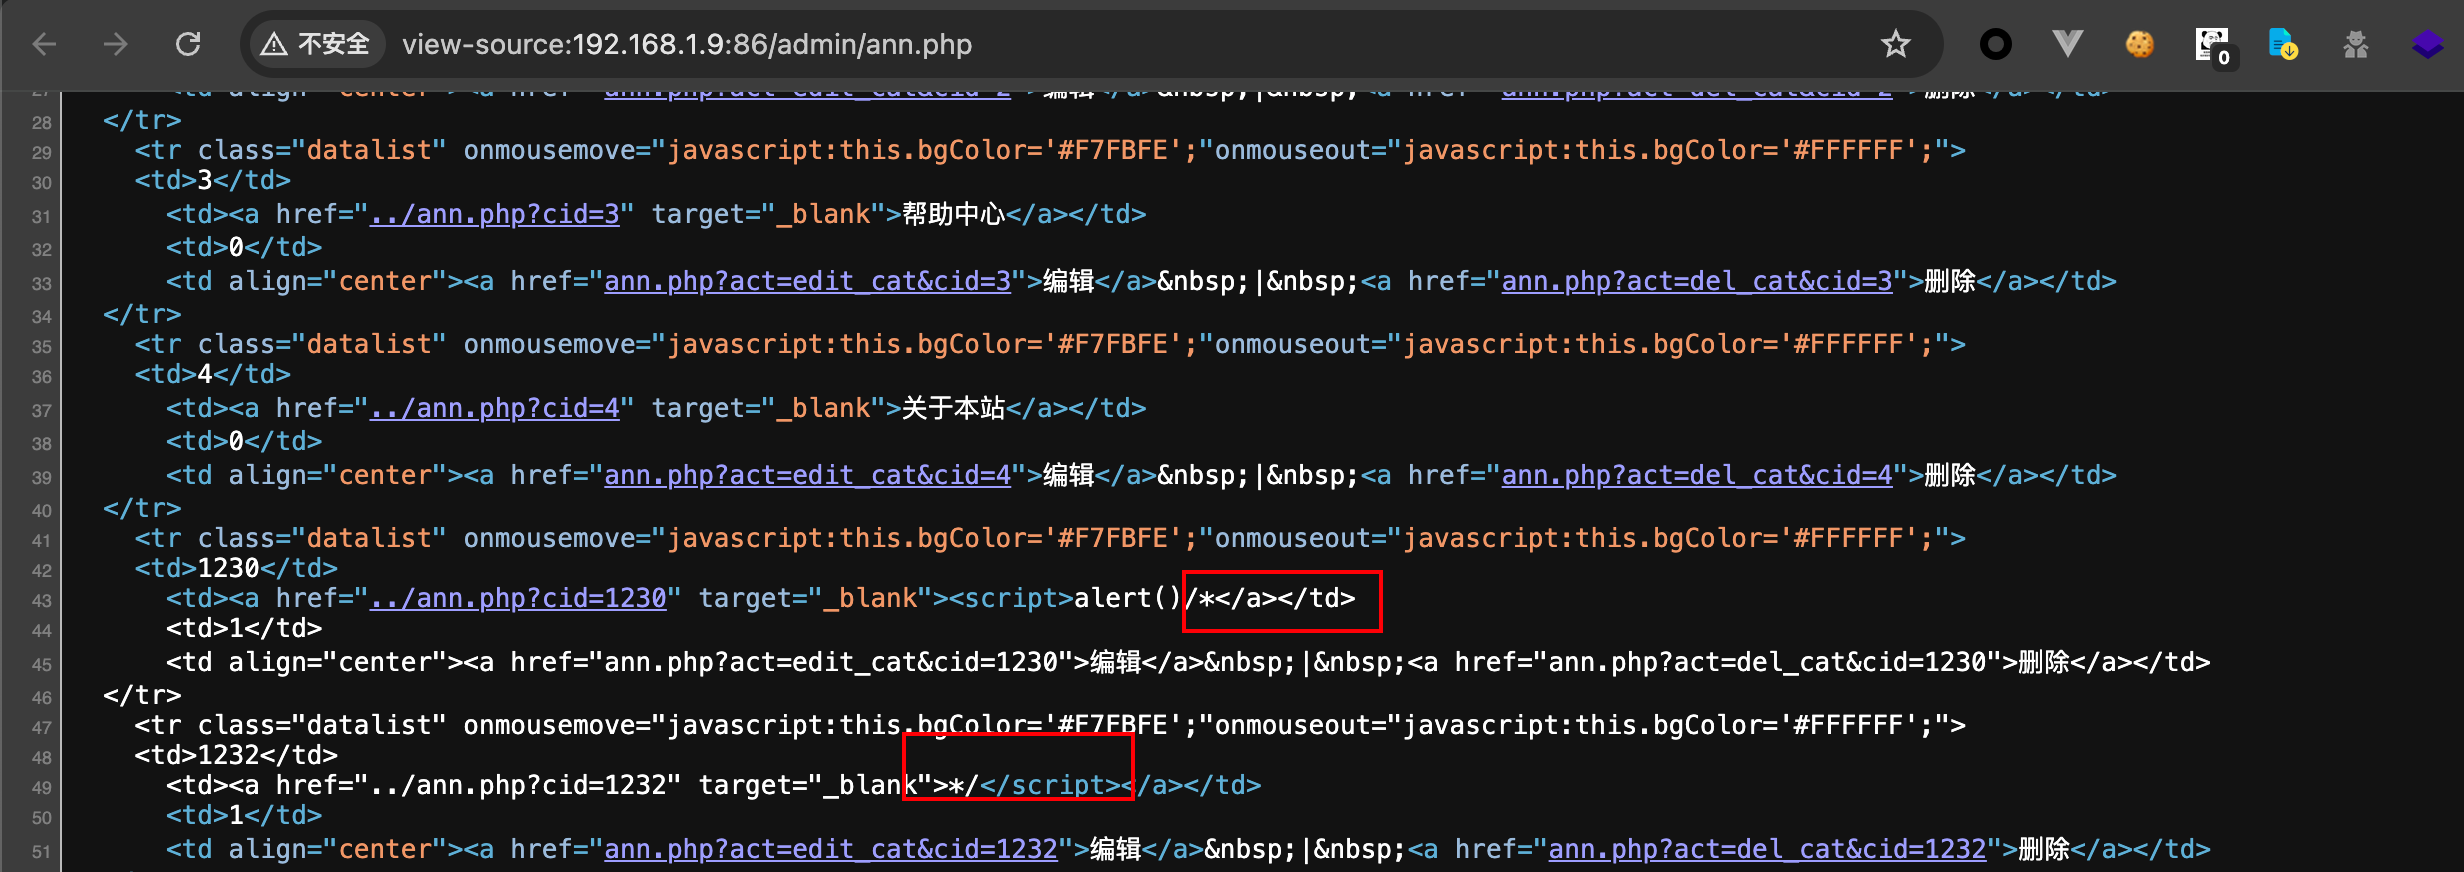Open the V-shaped extension icon
2464x872 pixels.
(x=2067, y=44)
